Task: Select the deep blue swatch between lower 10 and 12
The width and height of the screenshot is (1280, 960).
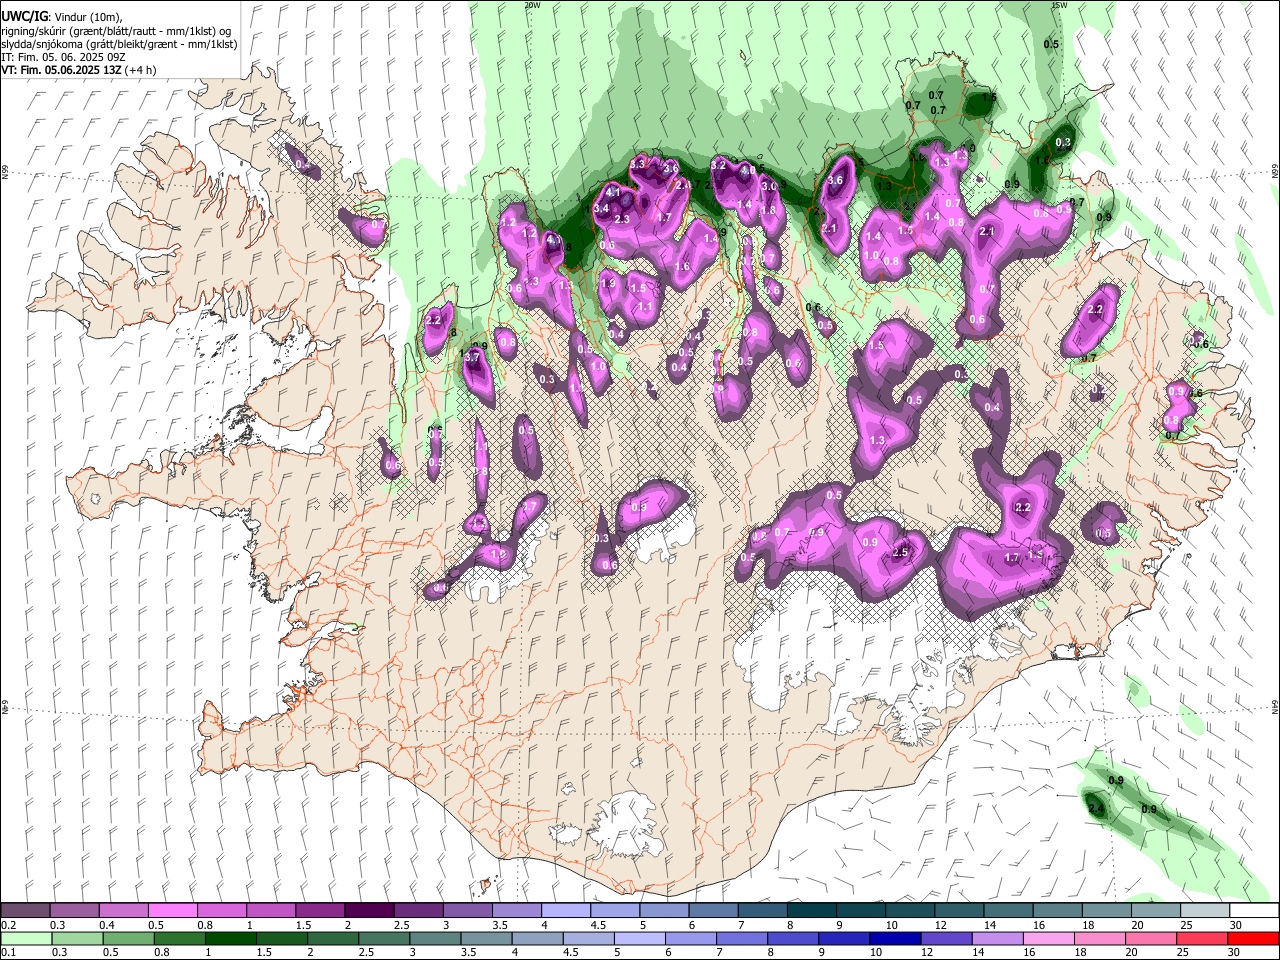Action: point(896,939)
